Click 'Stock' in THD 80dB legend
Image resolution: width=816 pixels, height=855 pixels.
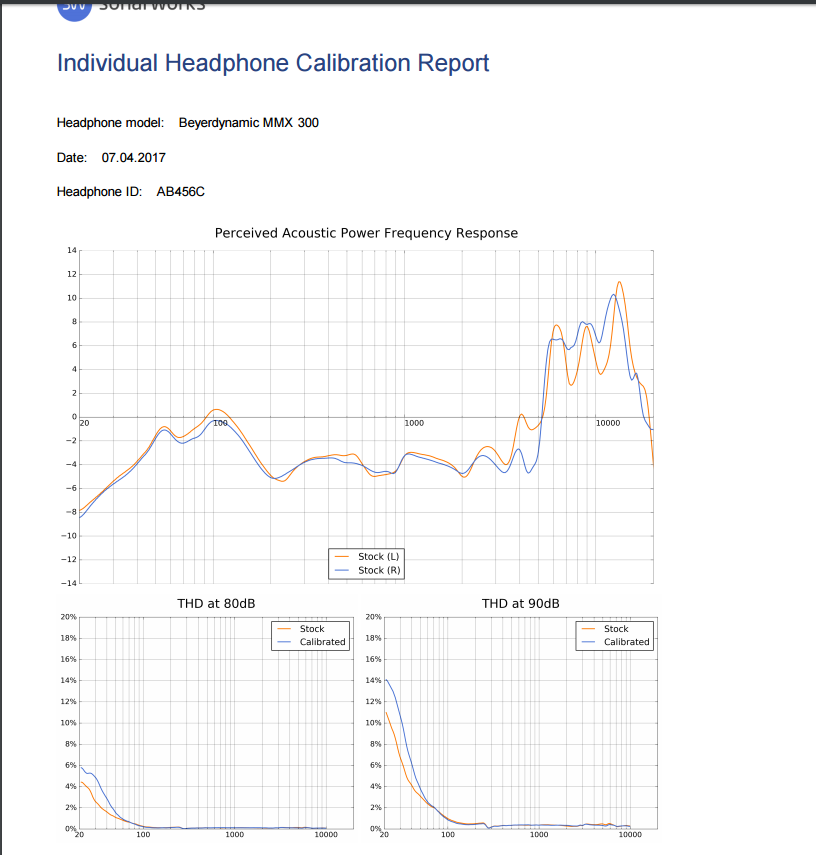tap(312, 629)
